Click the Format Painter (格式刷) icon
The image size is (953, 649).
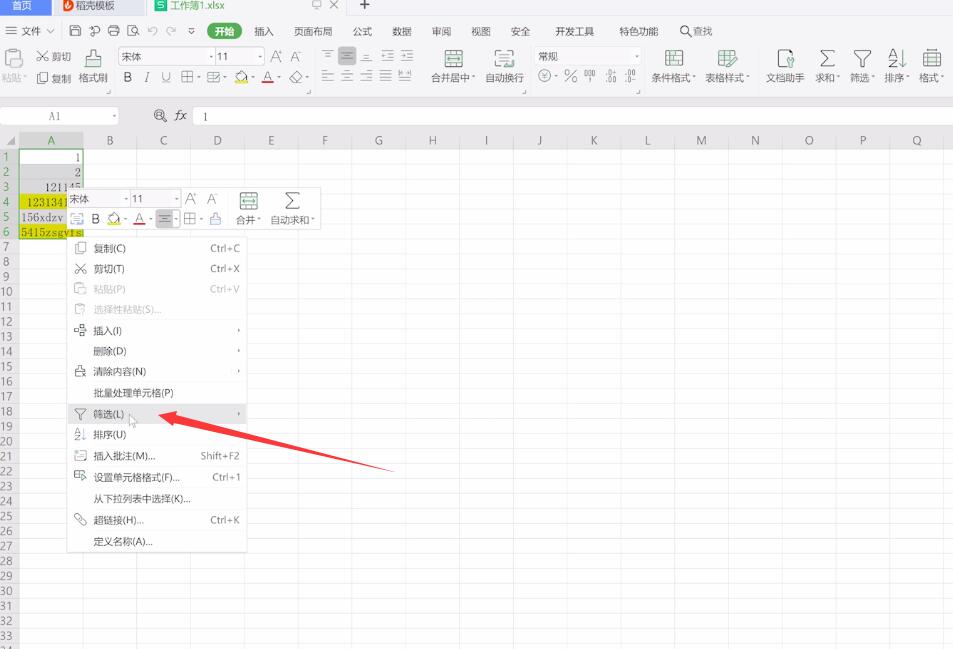(x=93, y=59)
